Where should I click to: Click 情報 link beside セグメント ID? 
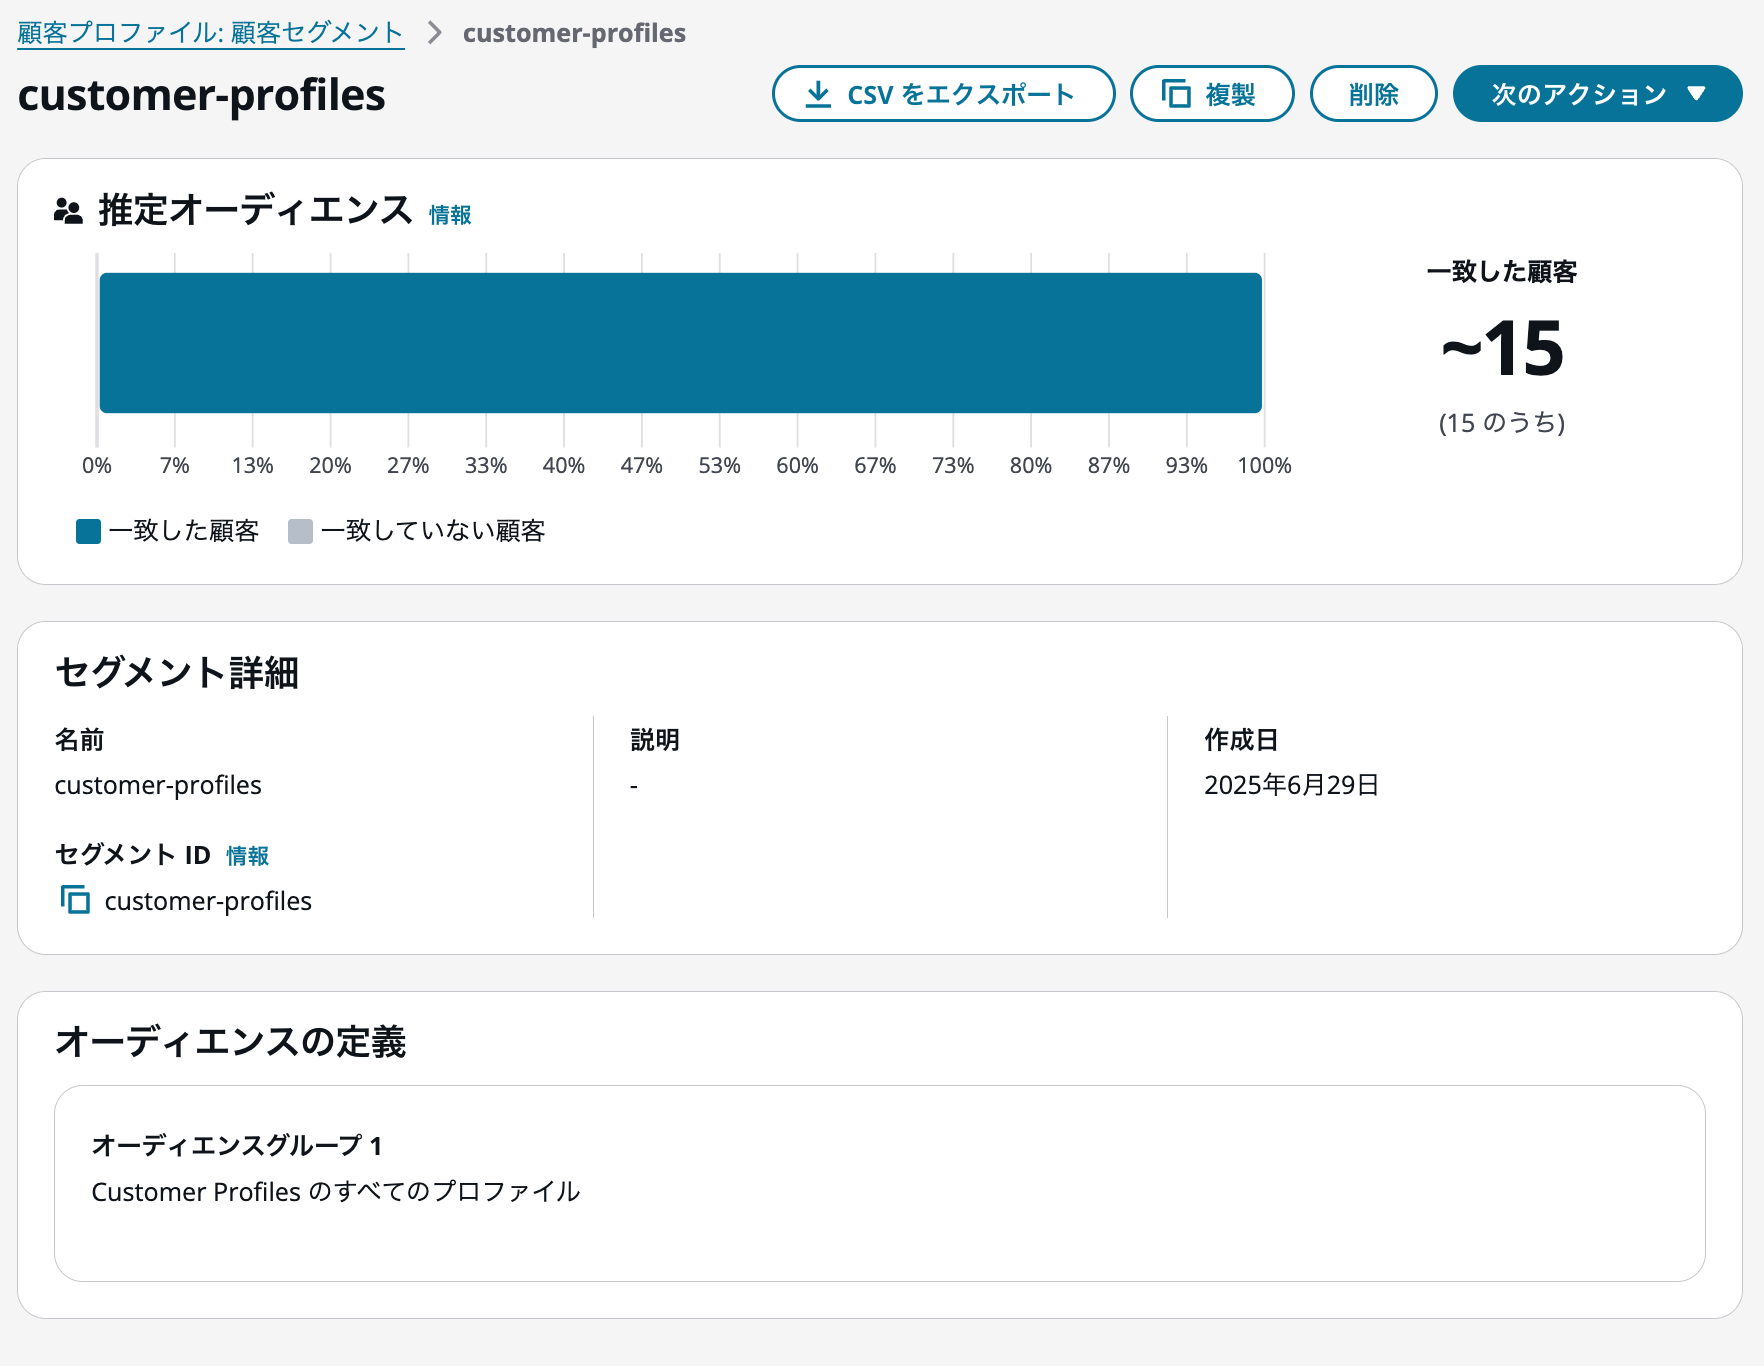pyautogui.click(x=247, y=856)
